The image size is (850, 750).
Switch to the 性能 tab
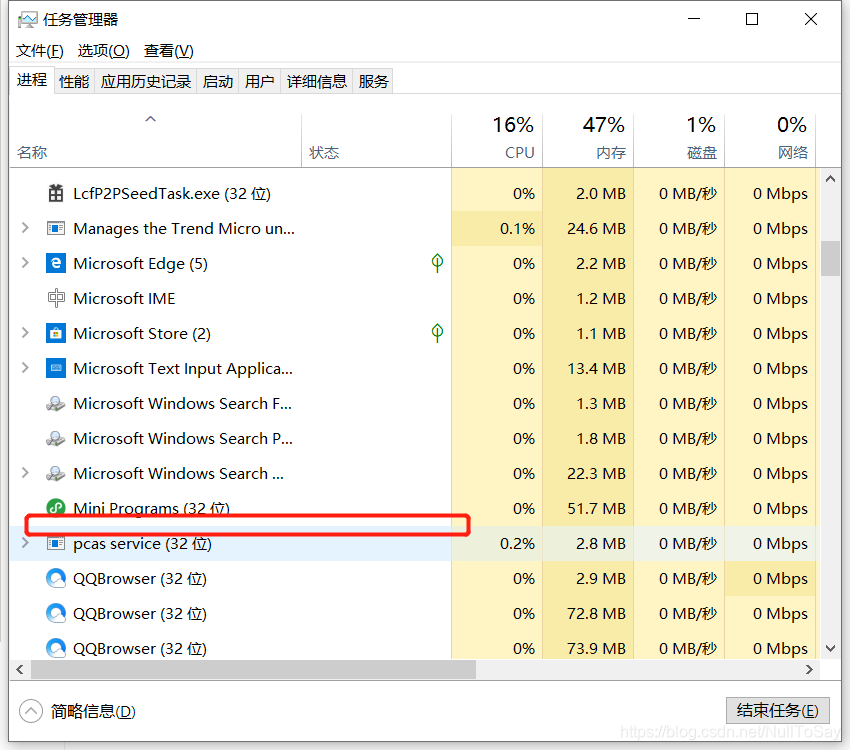click(74, 81)
